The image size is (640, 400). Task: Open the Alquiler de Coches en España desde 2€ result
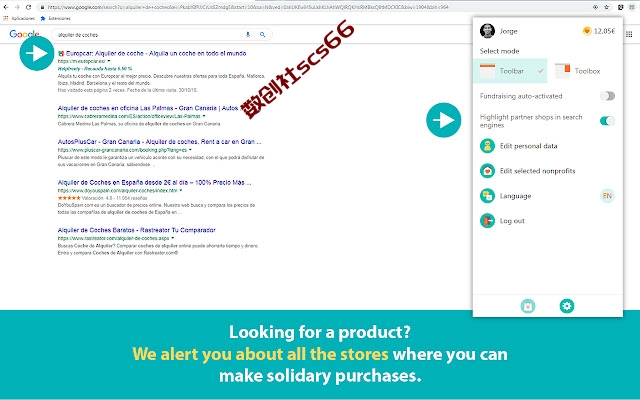pos(154,182)
